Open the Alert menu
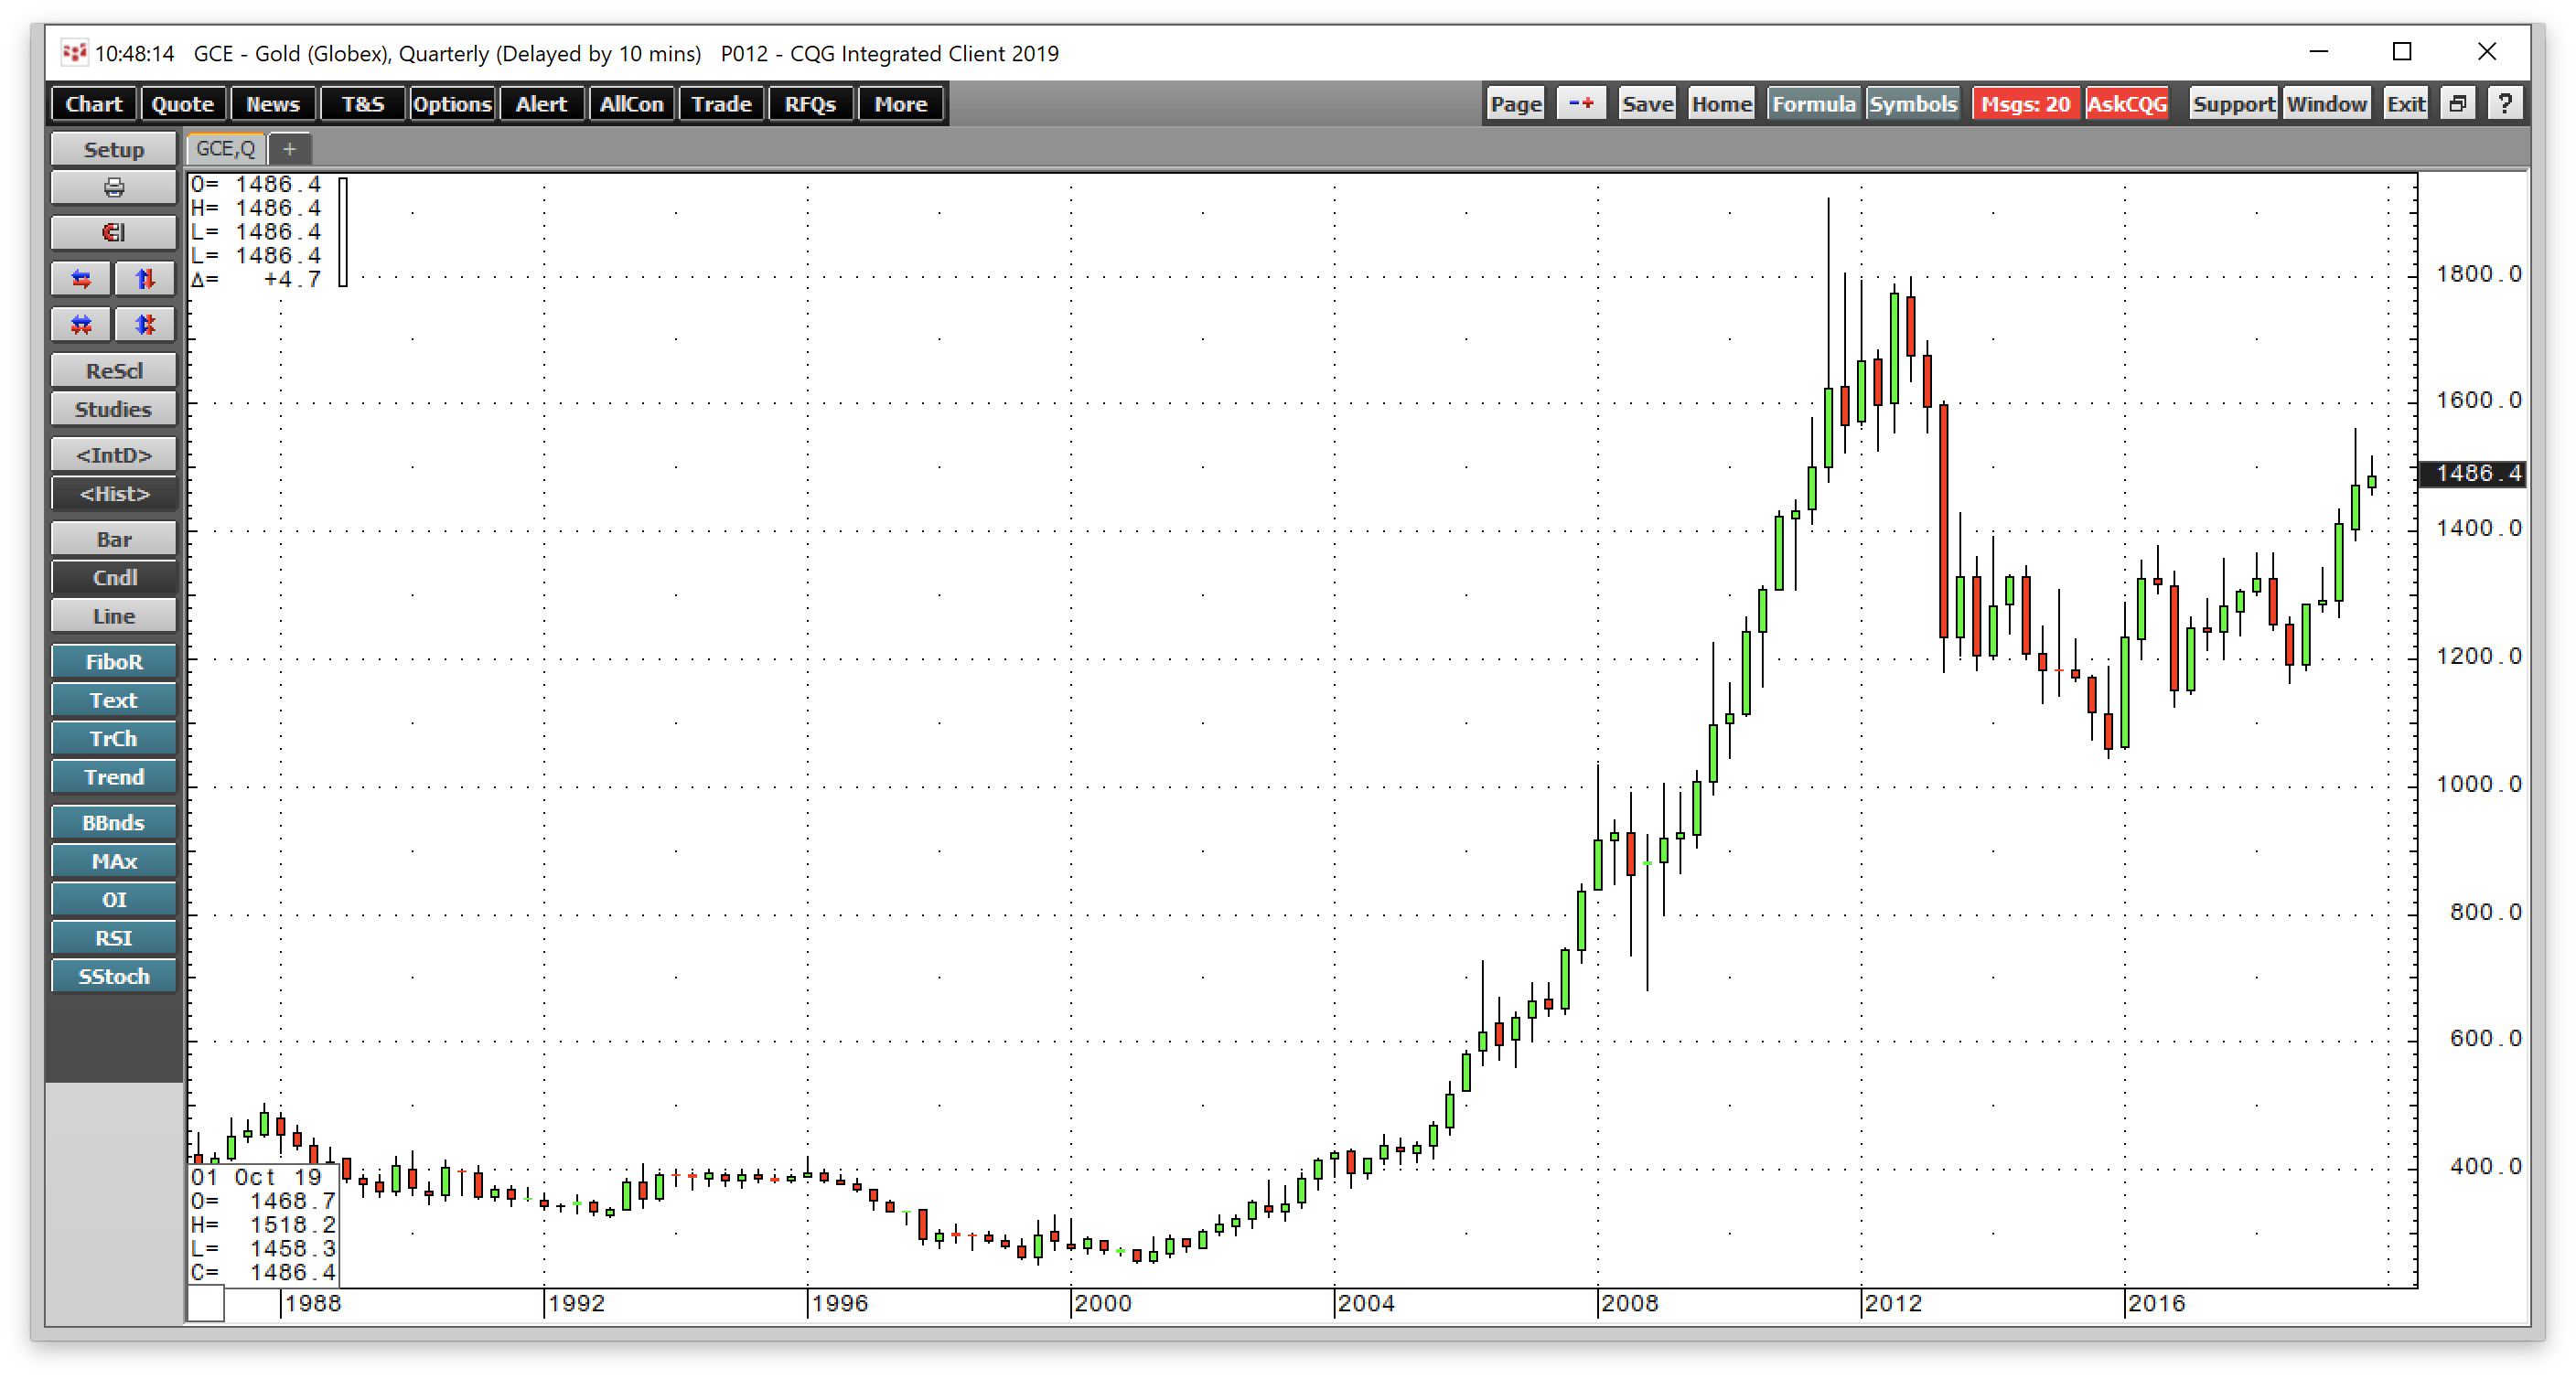This screenshot has width=2576, height=1379. click(541, 104)
